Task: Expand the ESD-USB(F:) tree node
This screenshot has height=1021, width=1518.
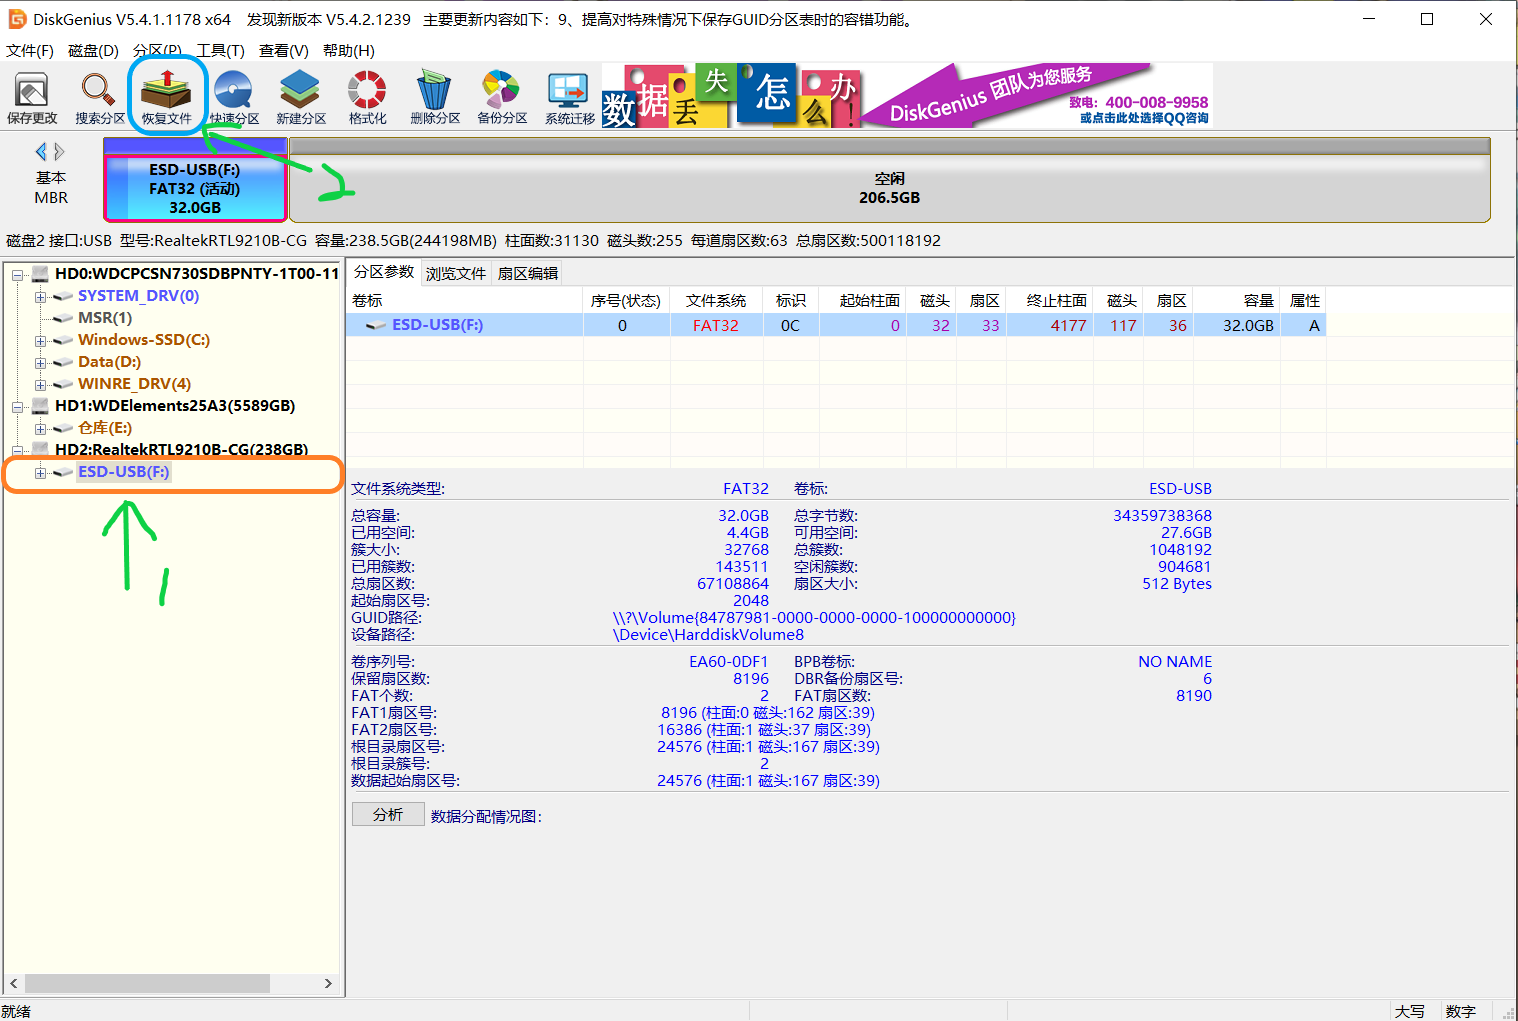Action: (40, 472)
